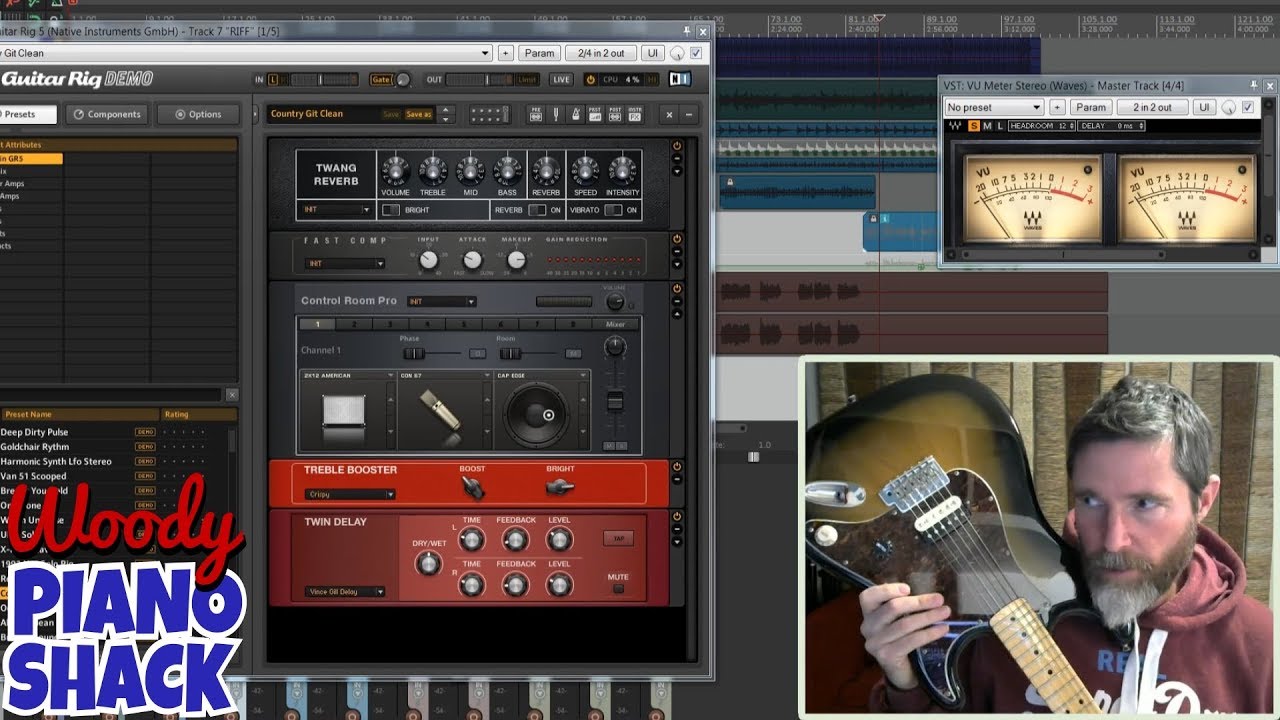Select Harmonic Synth Lfo Stereo preset
This screenshot has width=1280, height=720.
56,461
